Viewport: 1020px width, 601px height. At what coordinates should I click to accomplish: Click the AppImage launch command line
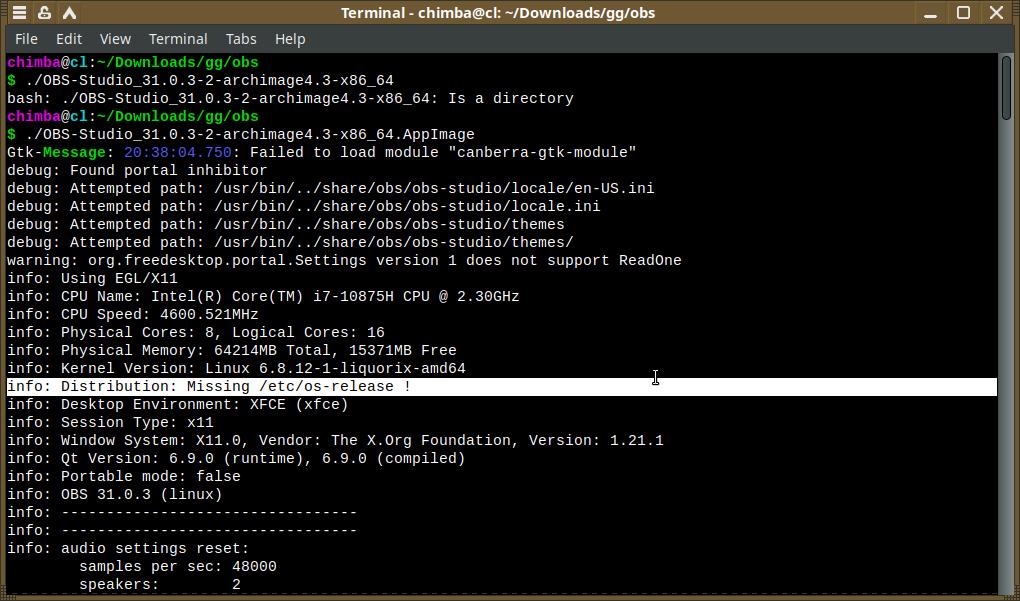pyautogui.click(x=241, y=135)
